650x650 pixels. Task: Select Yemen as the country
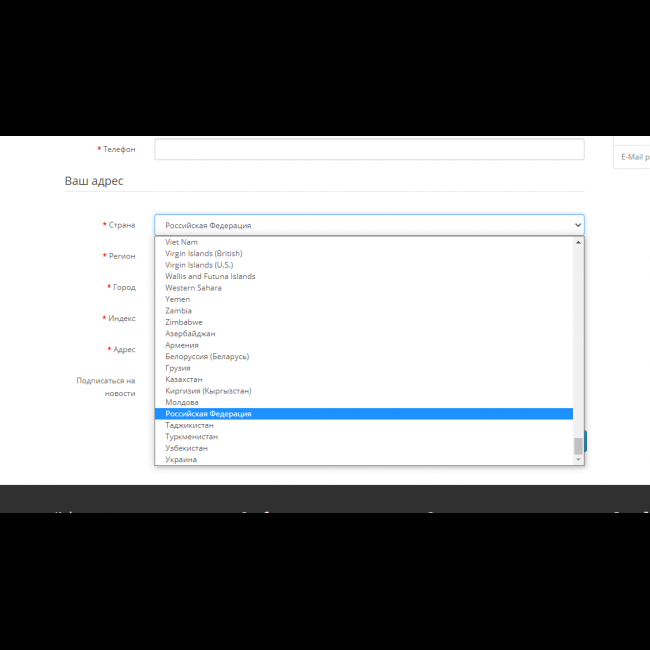[178, 299]
